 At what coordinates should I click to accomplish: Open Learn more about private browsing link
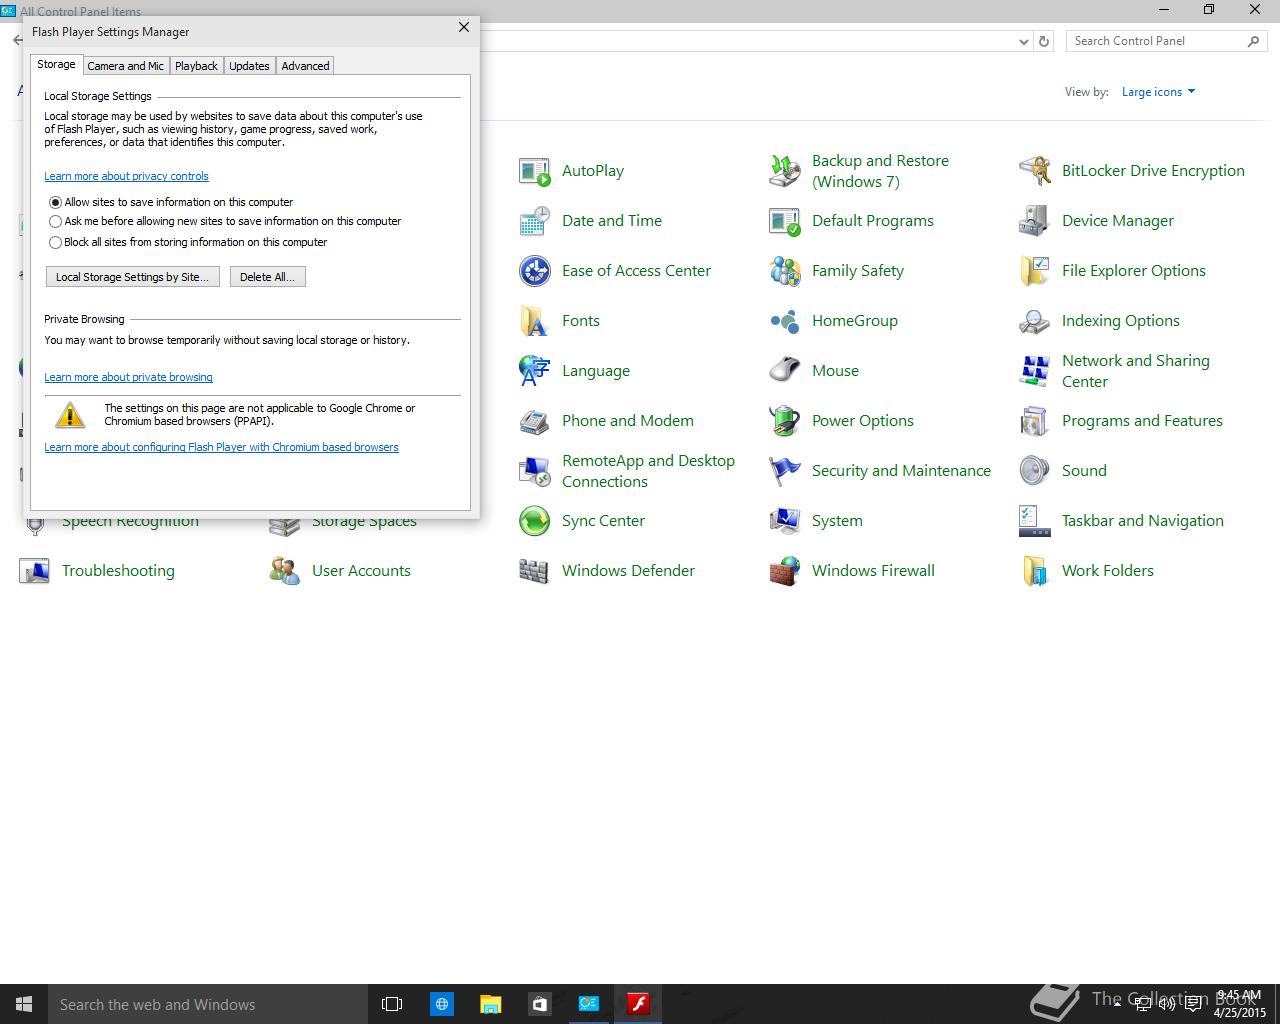click(128, 377)
